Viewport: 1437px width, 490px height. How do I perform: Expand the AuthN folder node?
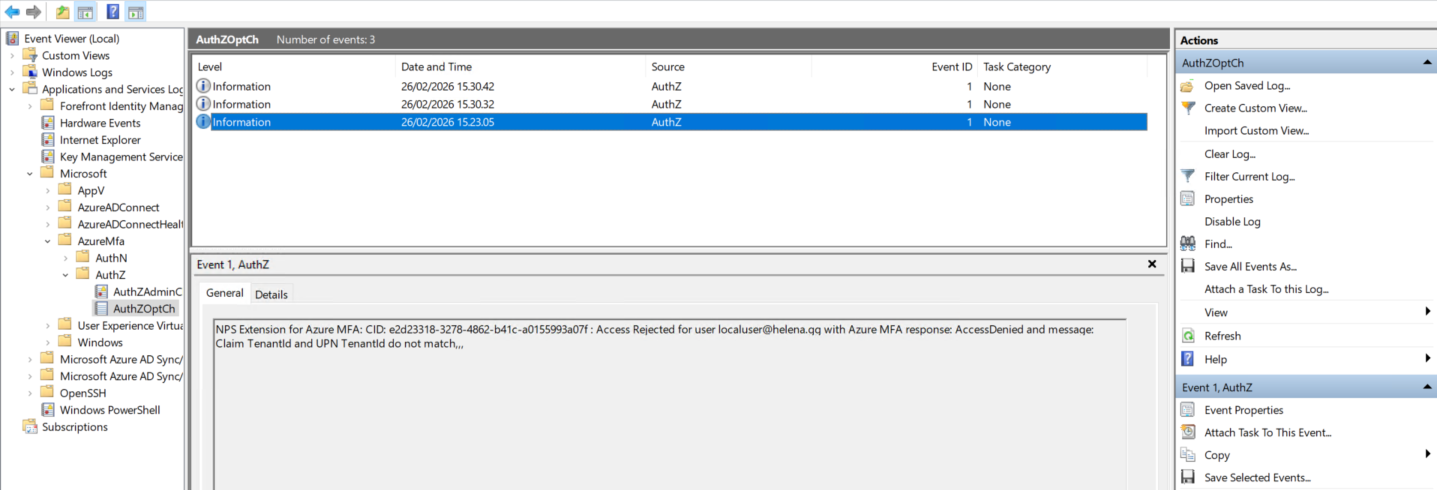[66, 258]
